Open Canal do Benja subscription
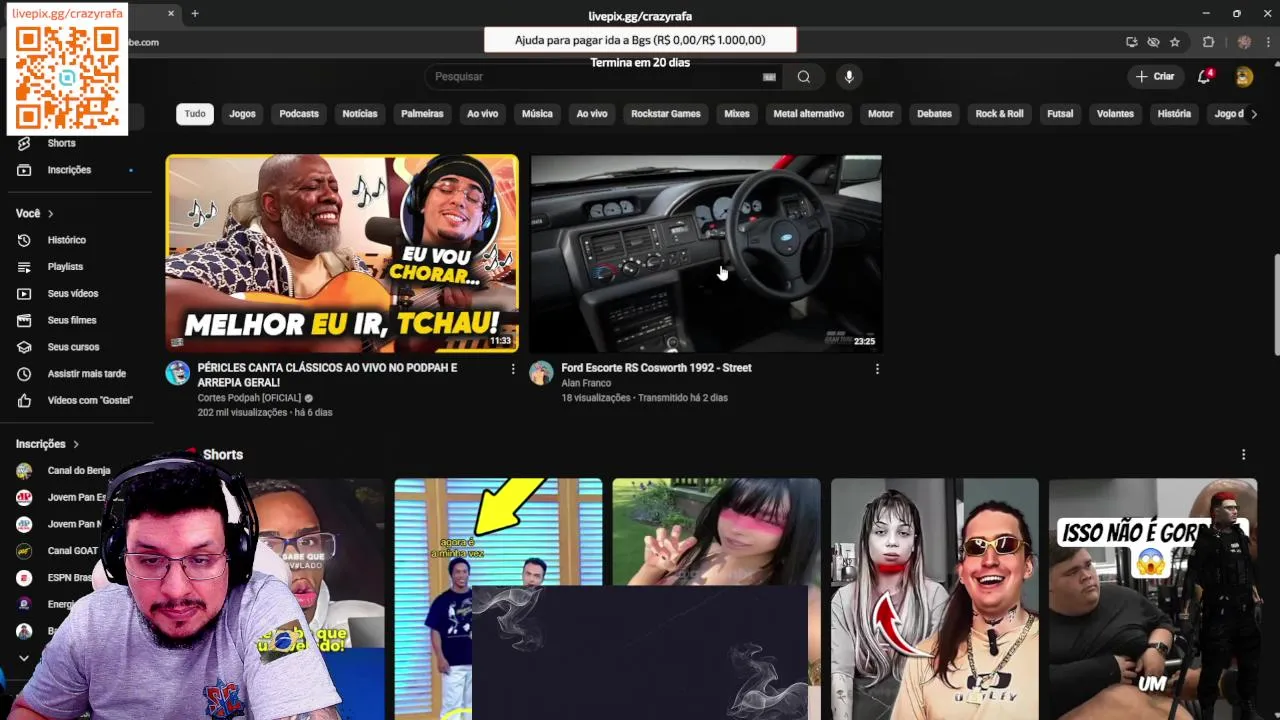 pos(79,471)
